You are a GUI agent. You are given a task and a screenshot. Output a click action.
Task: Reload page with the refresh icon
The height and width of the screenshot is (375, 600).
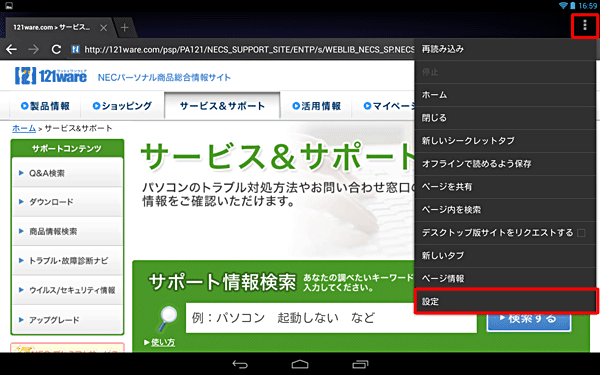point(56,49)
